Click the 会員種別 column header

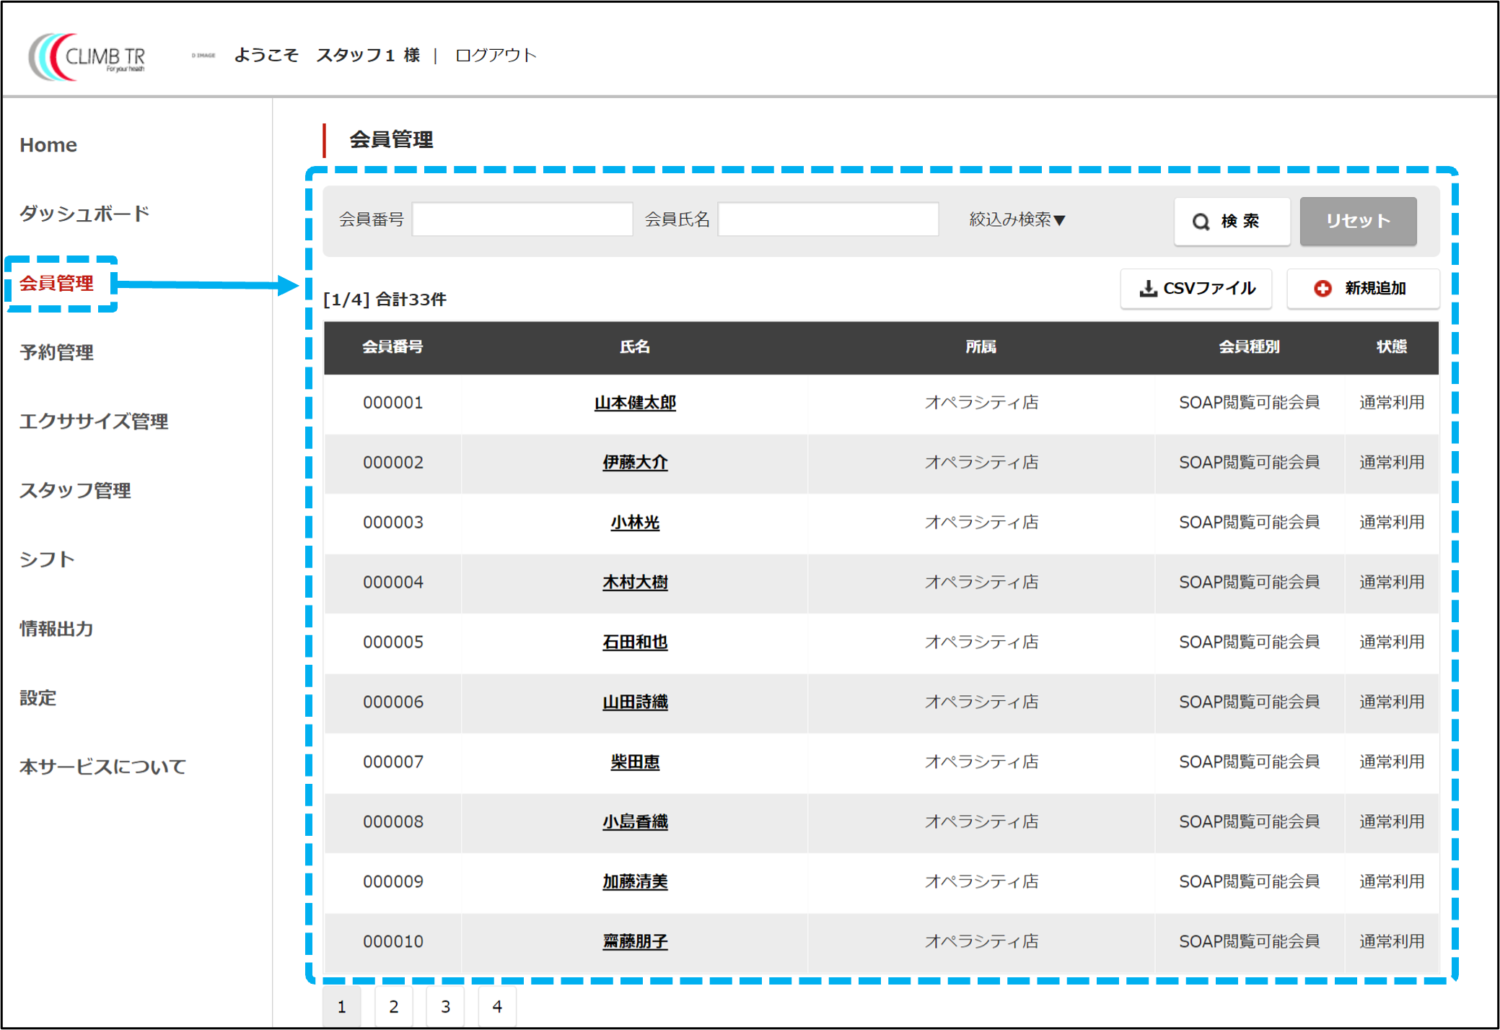point(1249,347)
